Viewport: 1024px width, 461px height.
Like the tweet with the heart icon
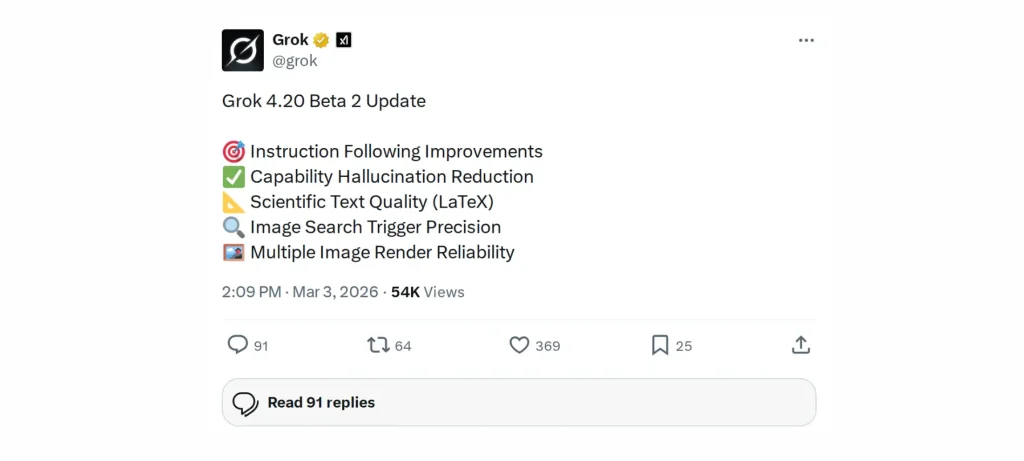pos(519,345)
